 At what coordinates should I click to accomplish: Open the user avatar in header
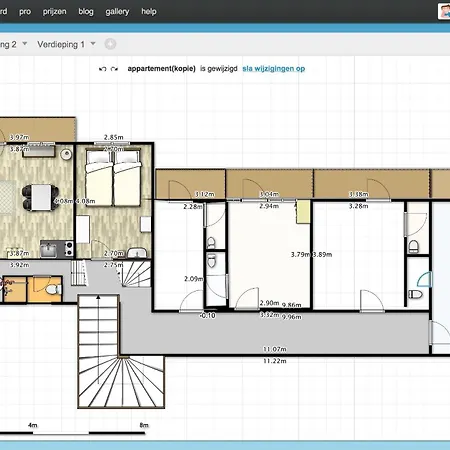444,11
